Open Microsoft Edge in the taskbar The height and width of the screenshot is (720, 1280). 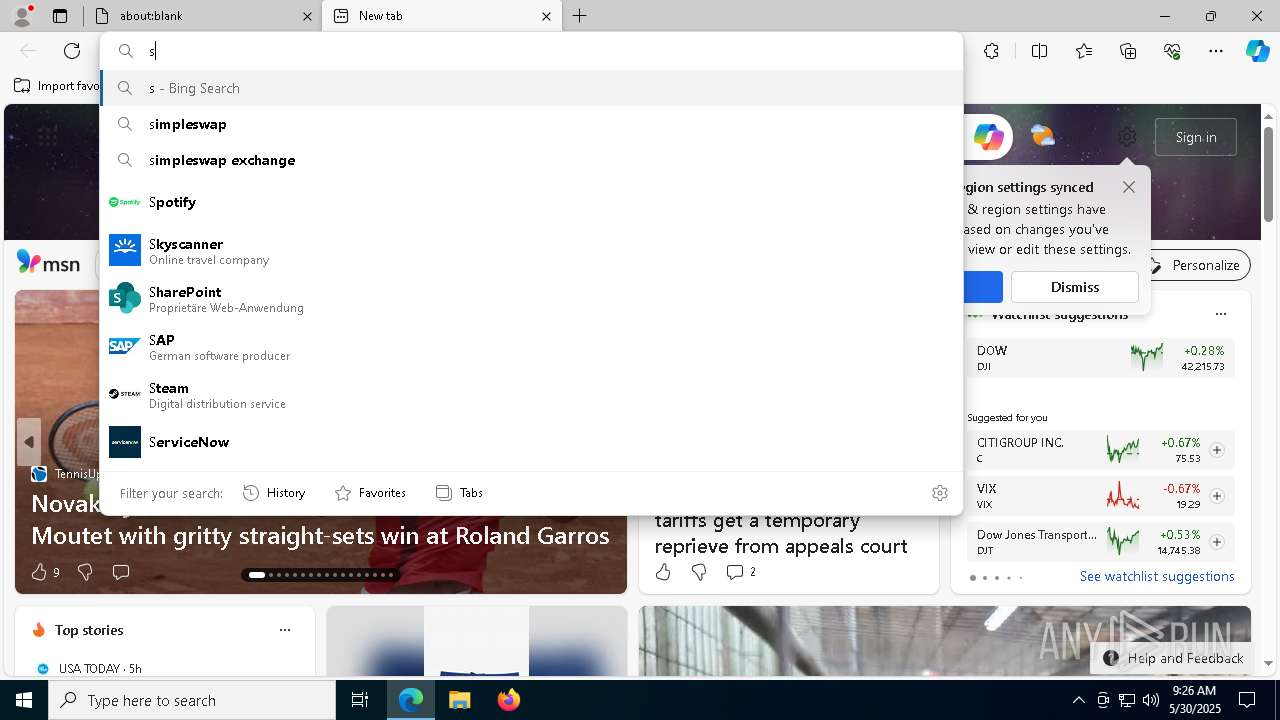click(x=411, y=700)
